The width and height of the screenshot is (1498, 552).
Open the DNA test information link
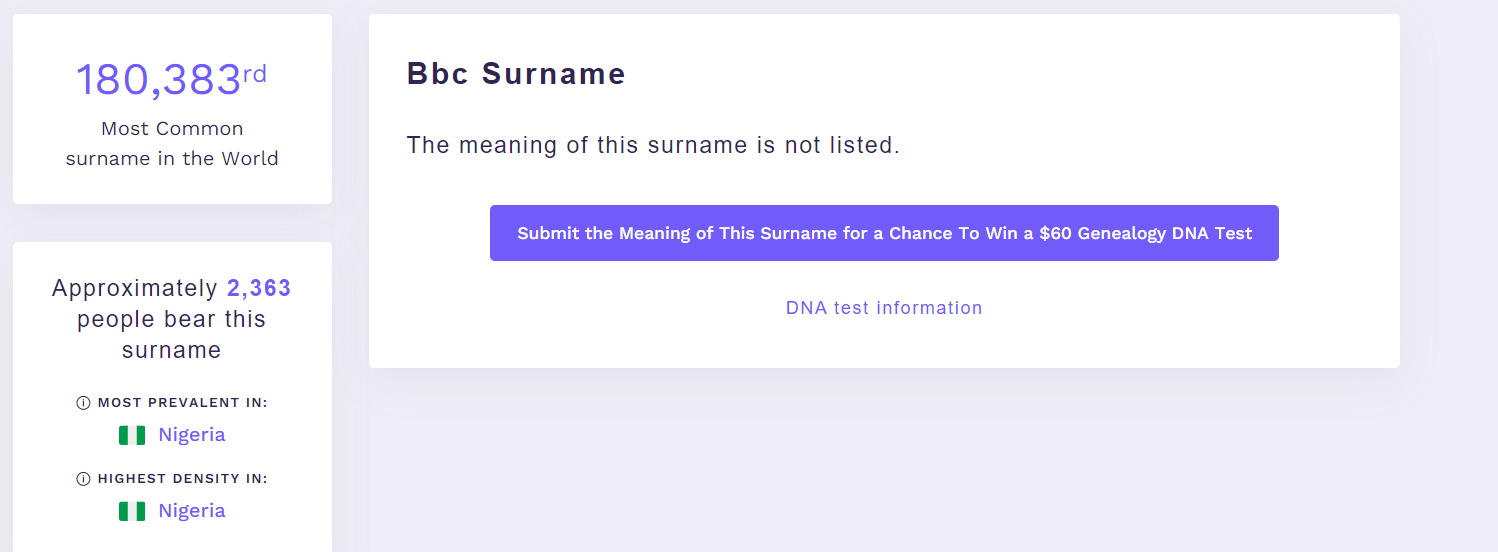[884, 308]
